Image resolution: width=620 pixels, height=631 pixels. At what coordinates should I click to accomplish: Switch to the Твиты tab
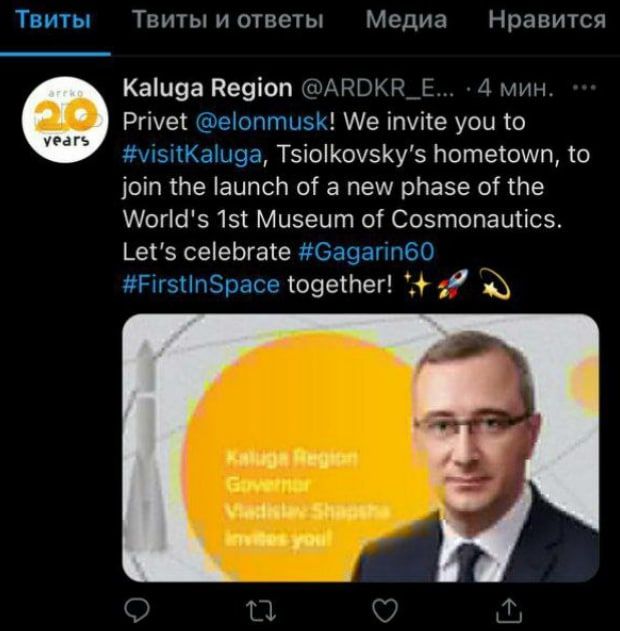point(53,19)
